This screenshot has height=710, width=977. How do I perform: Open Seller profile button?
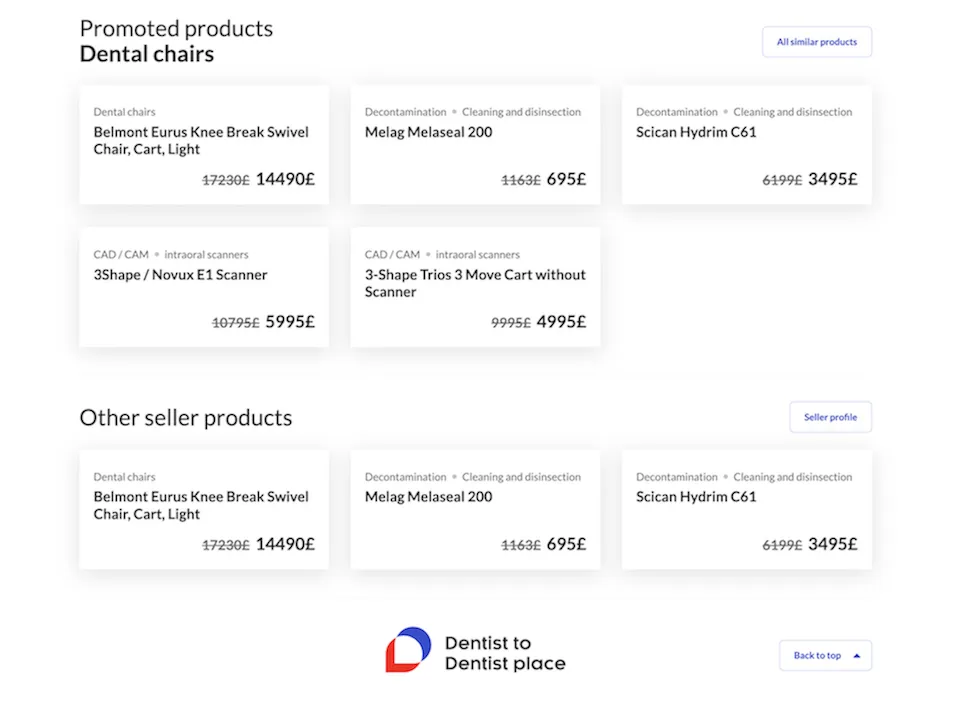click(x=830, y=417)
